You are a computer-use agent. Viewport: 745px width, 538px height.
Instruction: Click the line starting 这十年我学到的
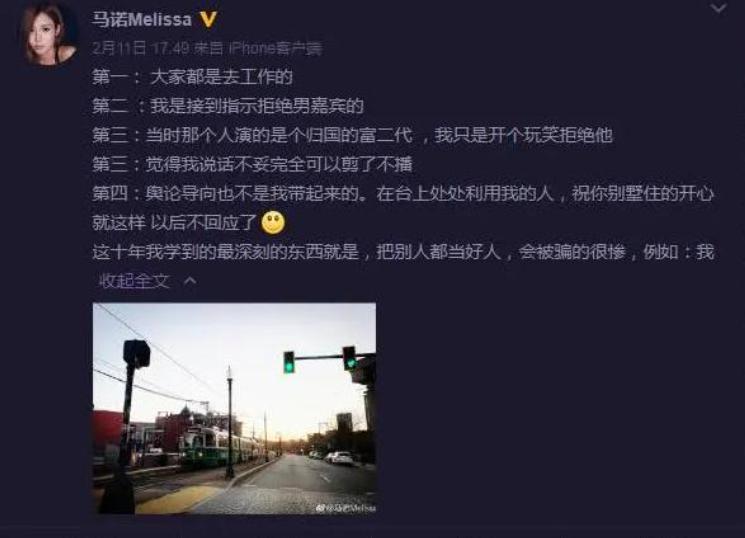coord(403,252)
